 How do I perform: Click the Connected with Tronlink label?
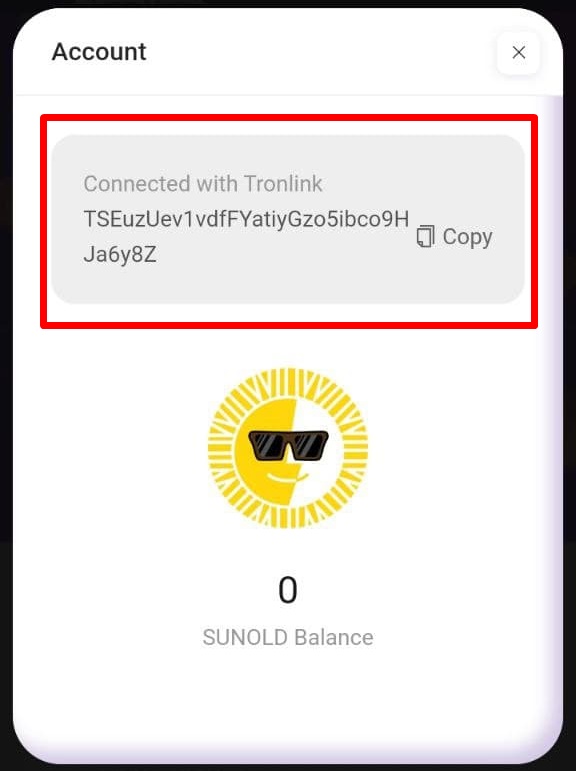click(203, 184)
